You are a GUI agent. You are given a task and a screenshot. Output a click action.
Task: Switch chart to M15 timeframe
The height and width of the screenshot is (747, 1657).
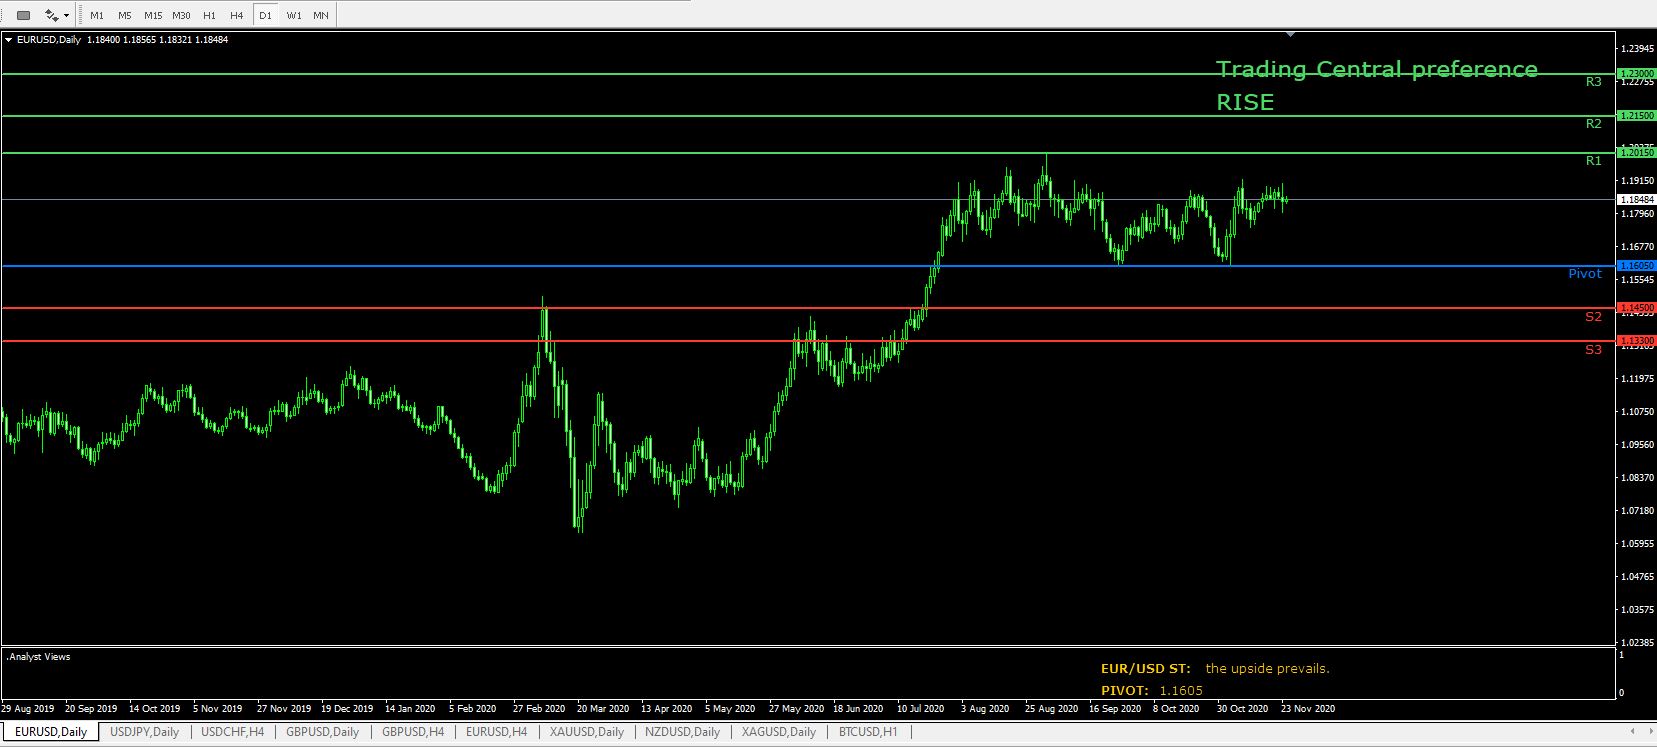(x=153, y=15)
